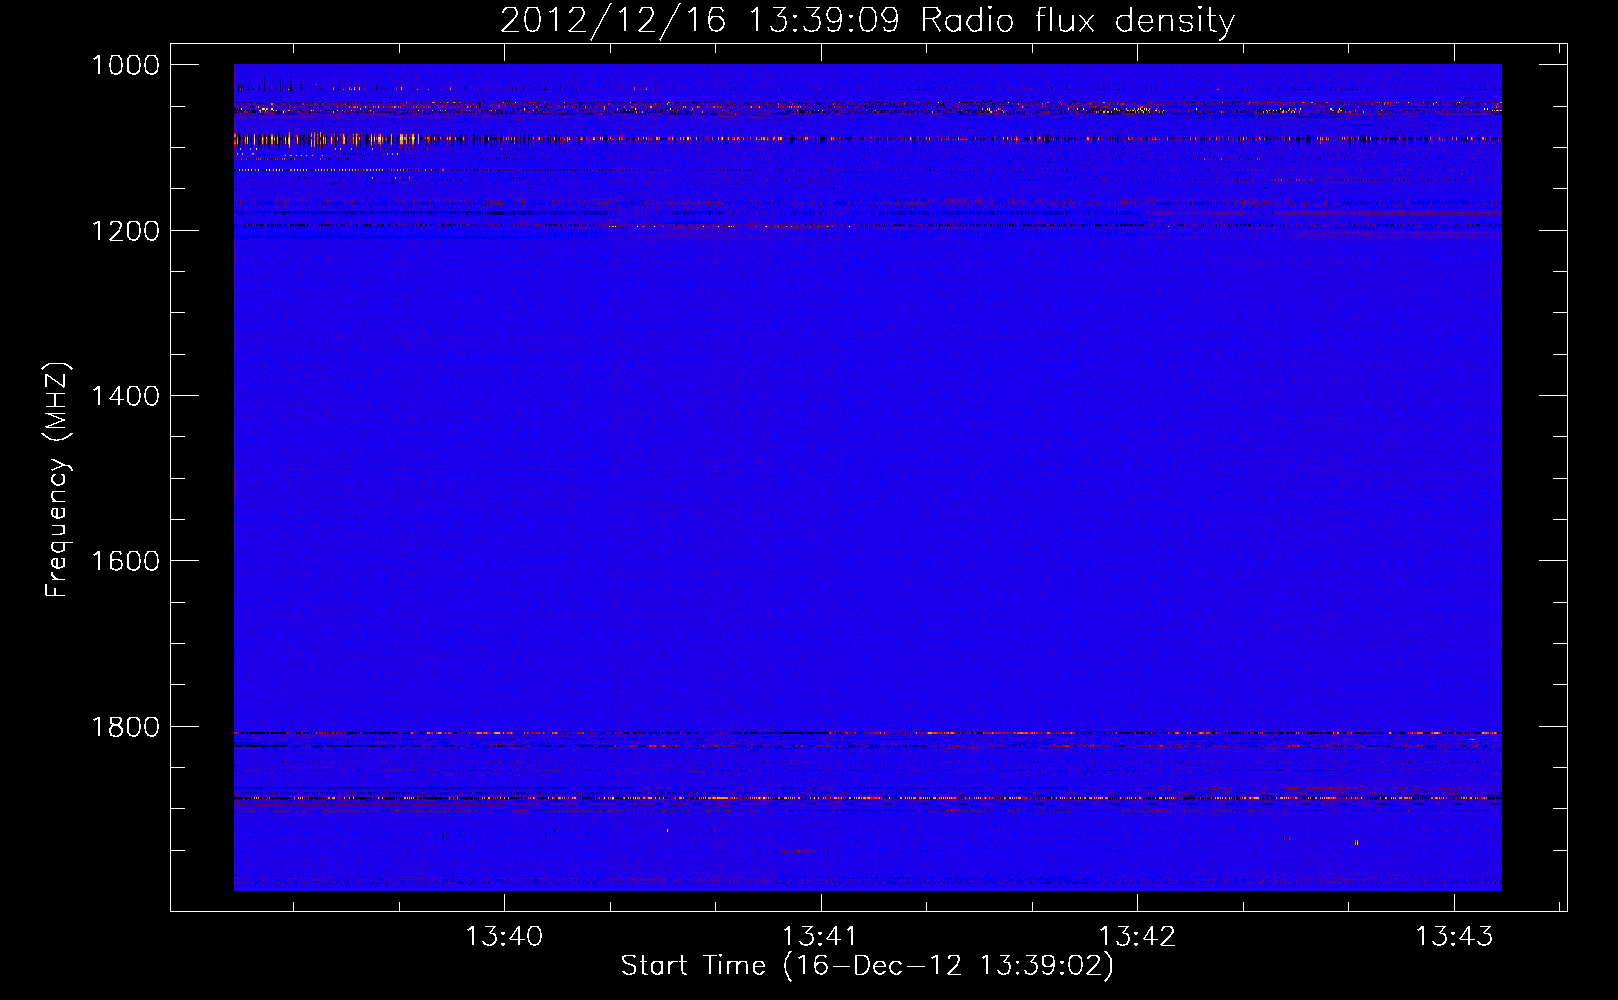Click the 1000 frequency tick label
The width and height of the screenshot is (1618, 1000).
coord(126,65)
